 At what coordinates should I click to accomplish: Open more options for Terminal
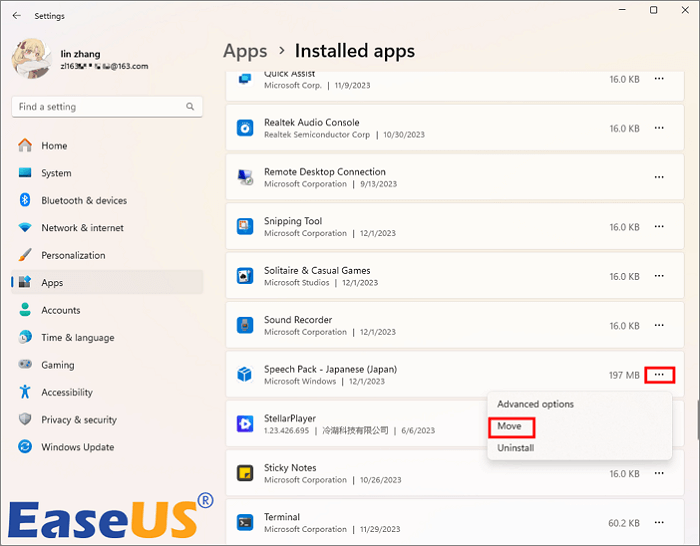pyautogui.click(x=659, y=523)
